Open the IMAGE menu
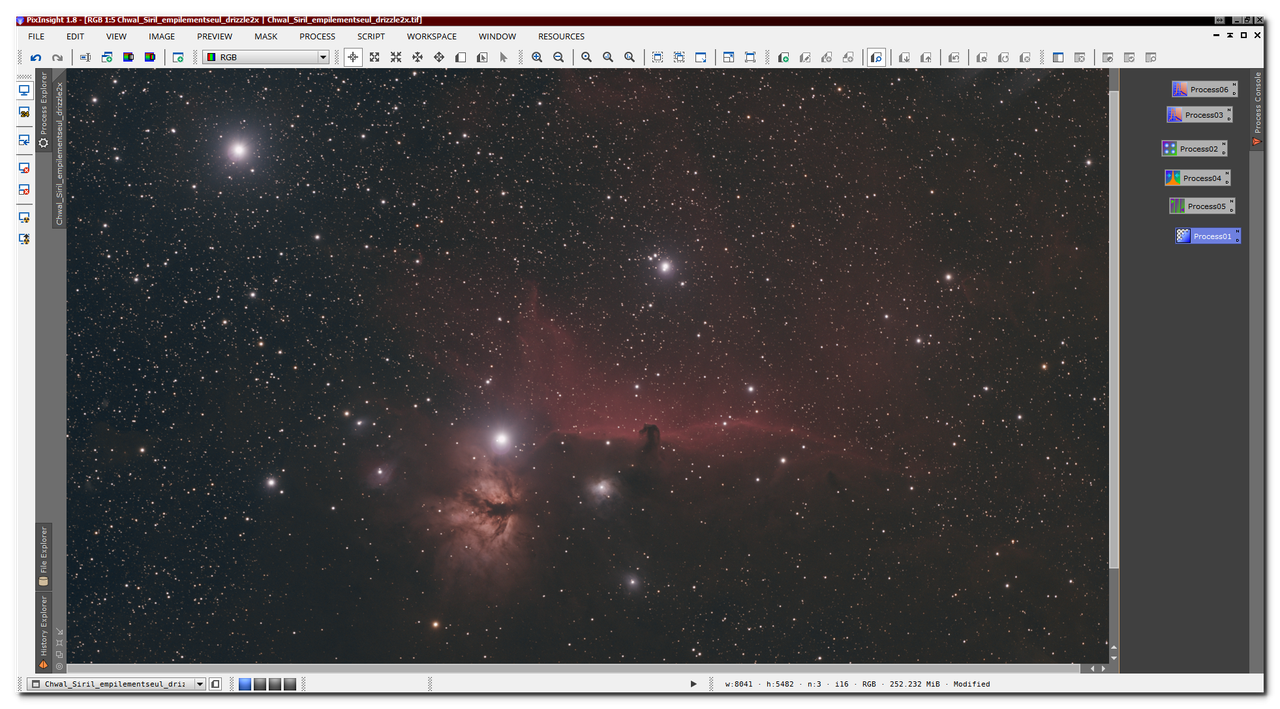1280x709 pixels. [161, 36]
